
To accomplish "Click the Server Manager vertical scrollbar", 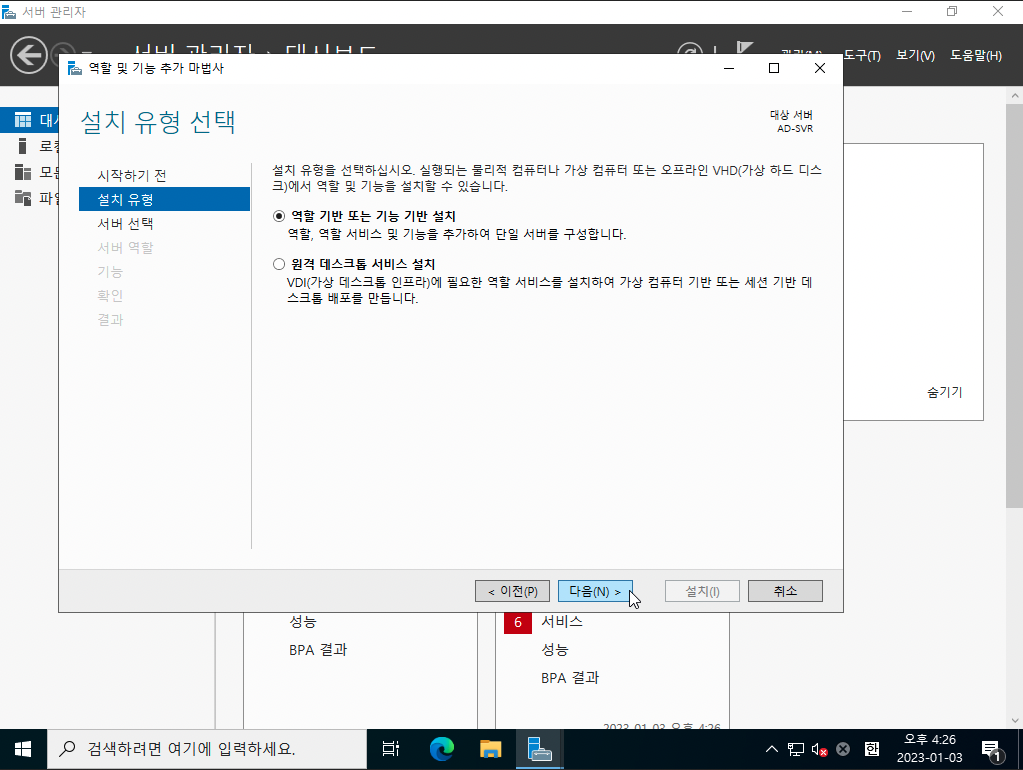I will (x=1014, y=305).
